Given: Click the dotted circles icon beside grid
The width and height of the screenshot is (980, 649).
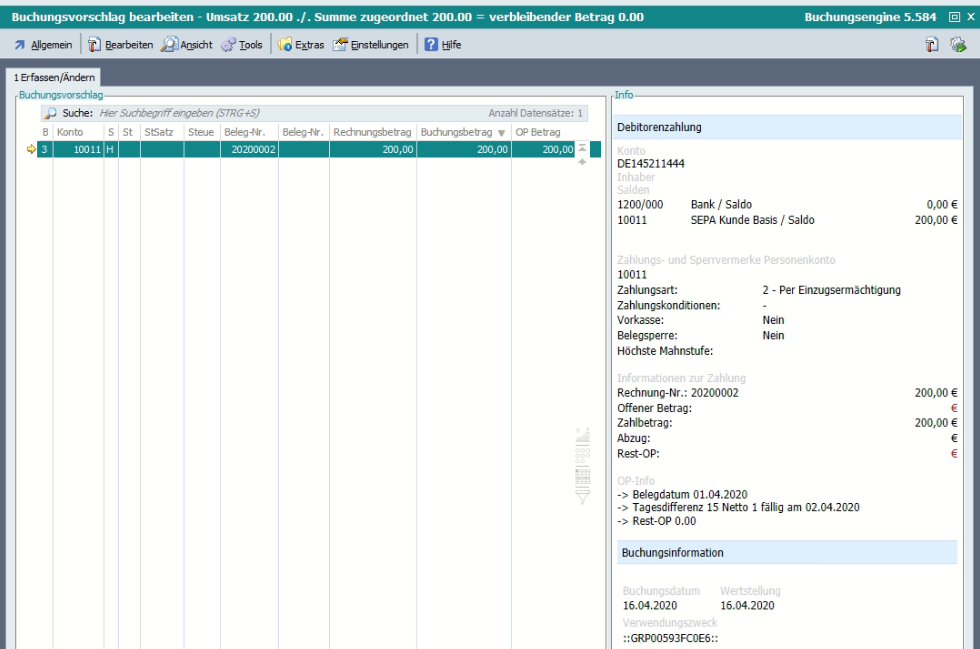Looking at the screenshot, I should 583,453.
